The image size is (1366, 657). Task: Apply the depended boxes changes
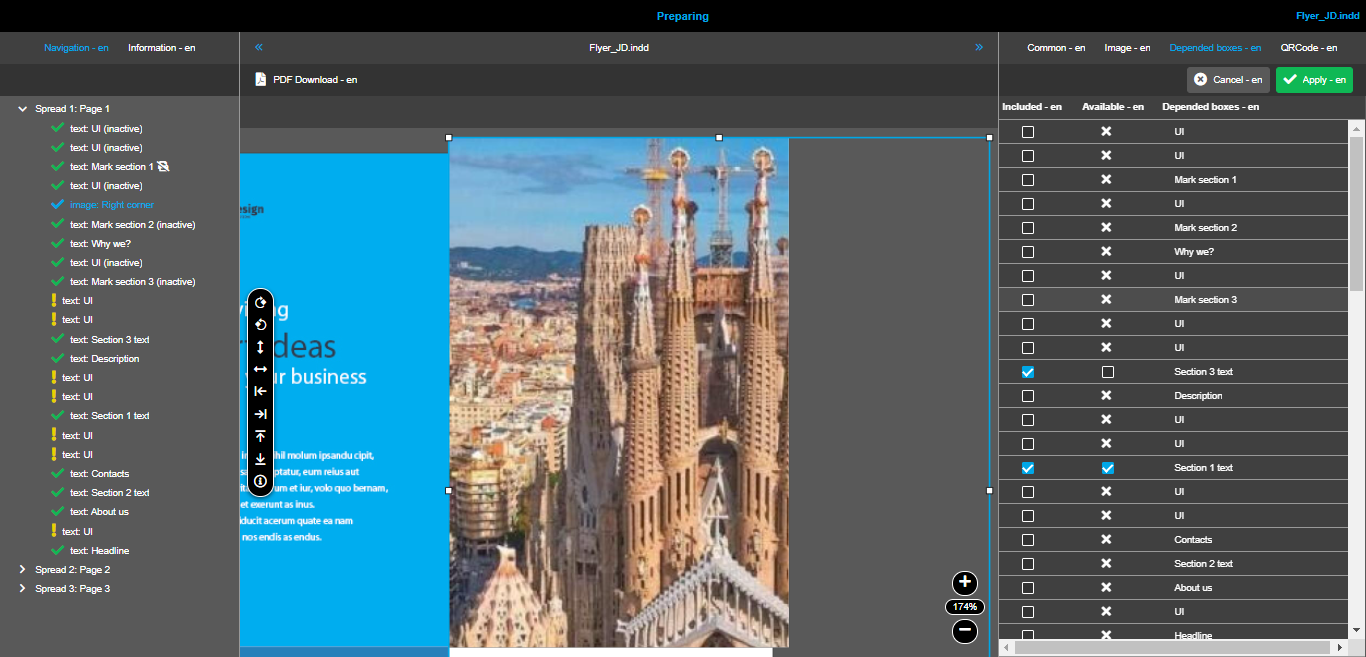click(x=1314, y=79)
